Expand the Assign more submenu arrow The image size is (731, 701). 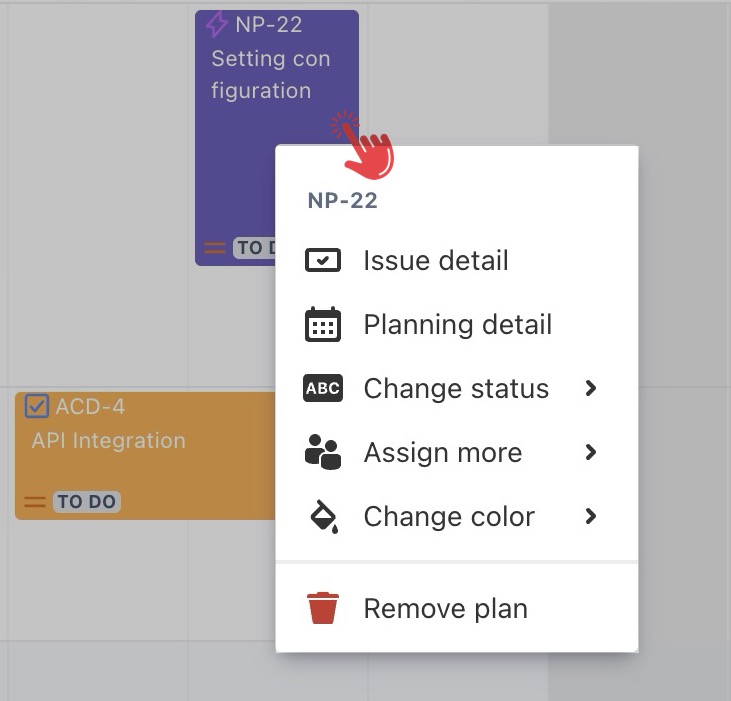click(x=591, y=452)
